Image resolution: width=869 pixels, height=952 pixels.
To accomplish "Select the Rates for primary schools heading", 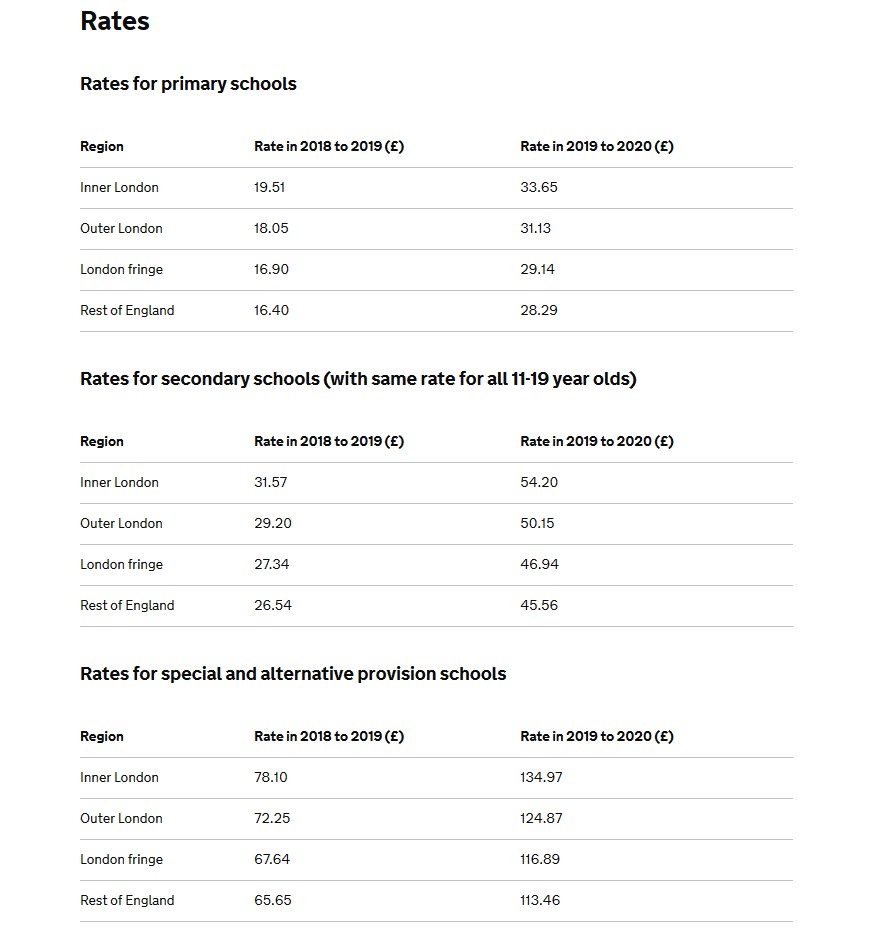I will [x=188, y=84].
